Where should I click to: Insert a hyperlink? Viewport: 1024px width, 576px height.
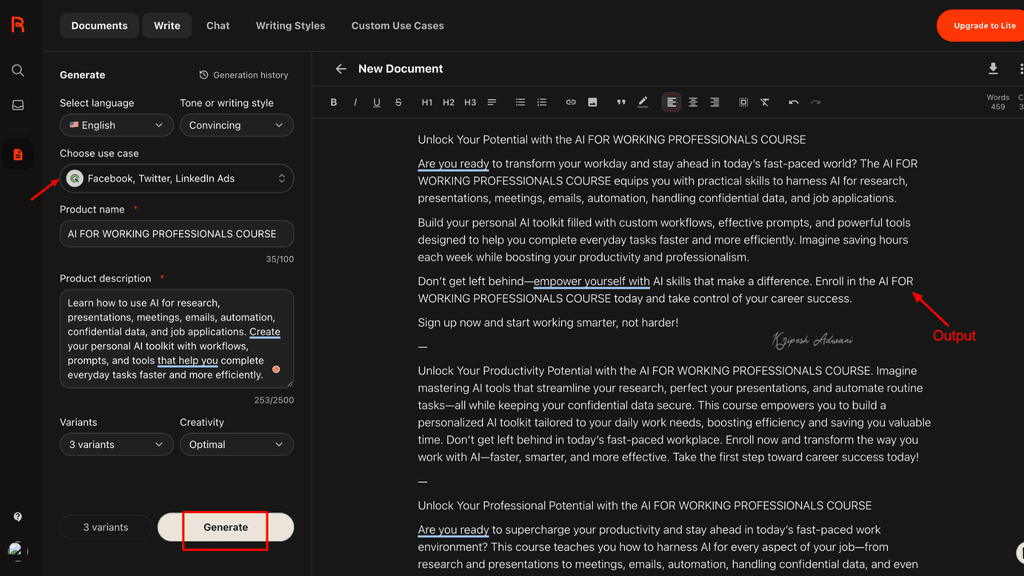(571, 103)
